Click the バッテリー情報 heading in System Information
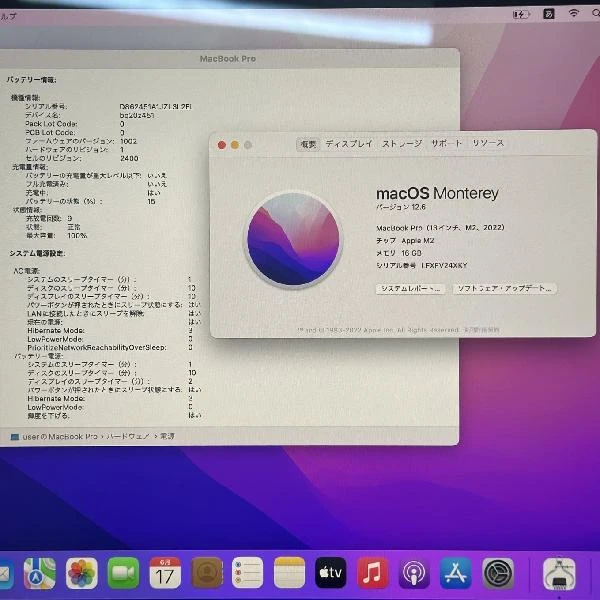Image resolution: width=600 pixels, height=600 pixels. pyautogui.click(x=31, y=80)
